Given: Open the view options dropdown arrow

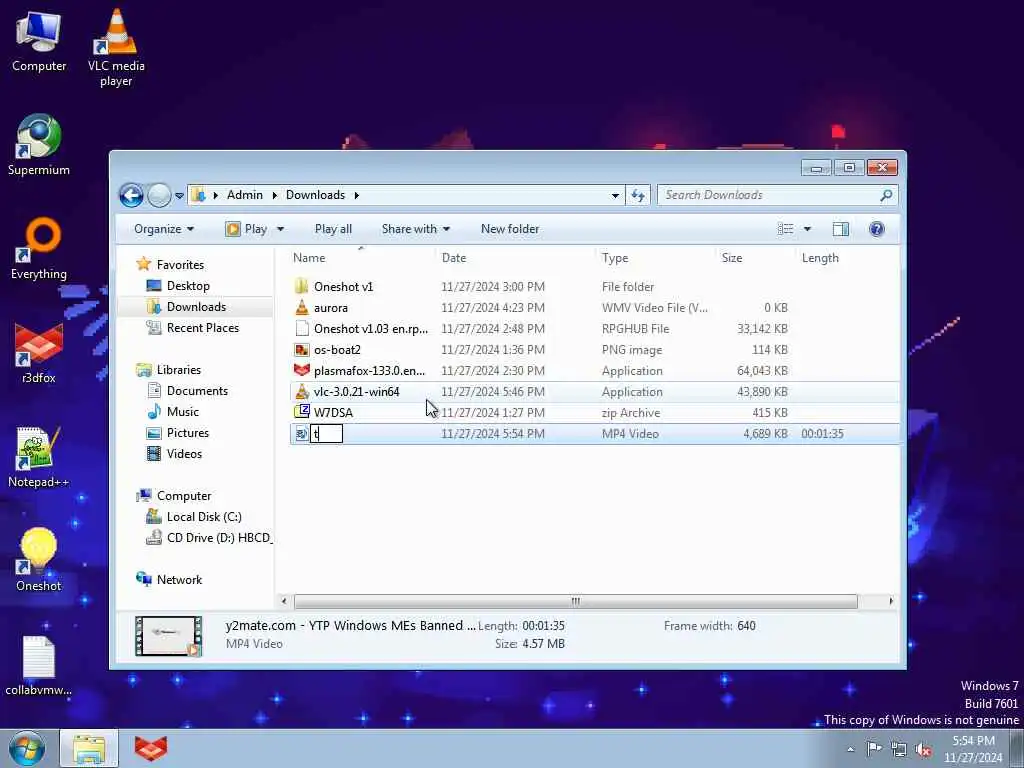Looking at the screenshot, I should [807, 229].
